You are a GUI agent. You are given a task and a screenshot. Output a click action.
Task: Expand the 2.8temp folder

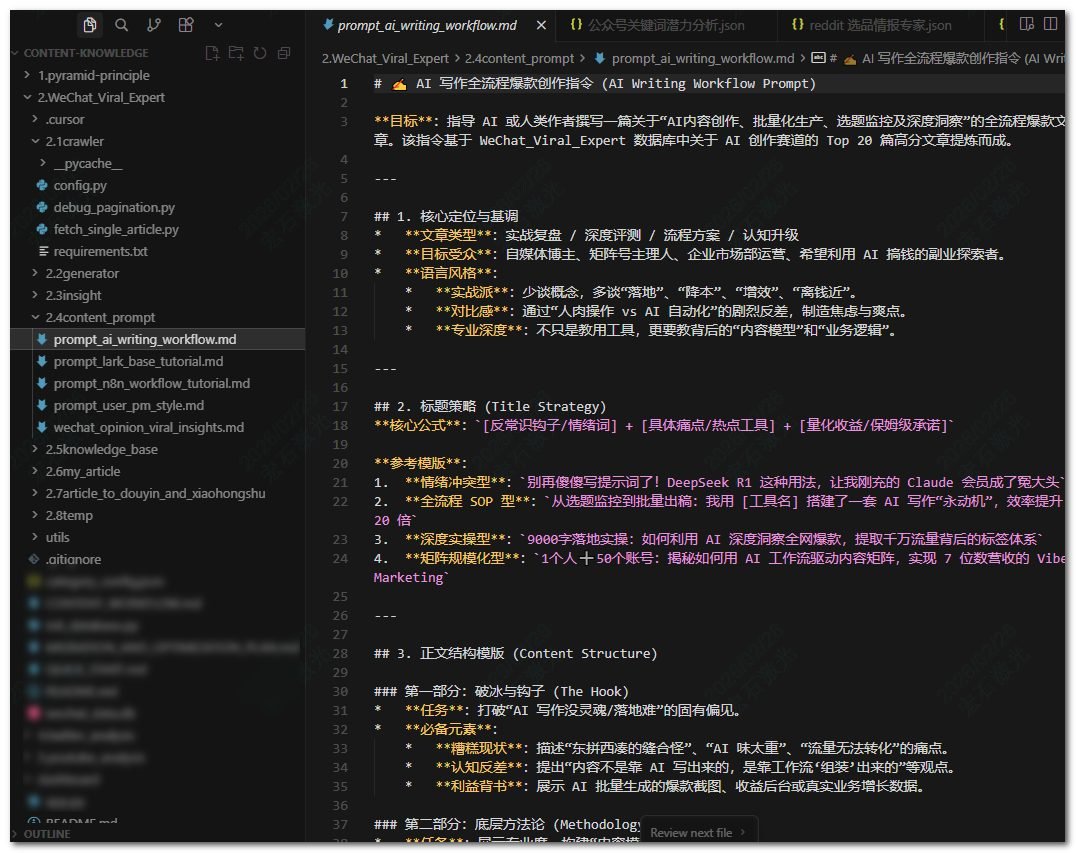tap(69, 515)
